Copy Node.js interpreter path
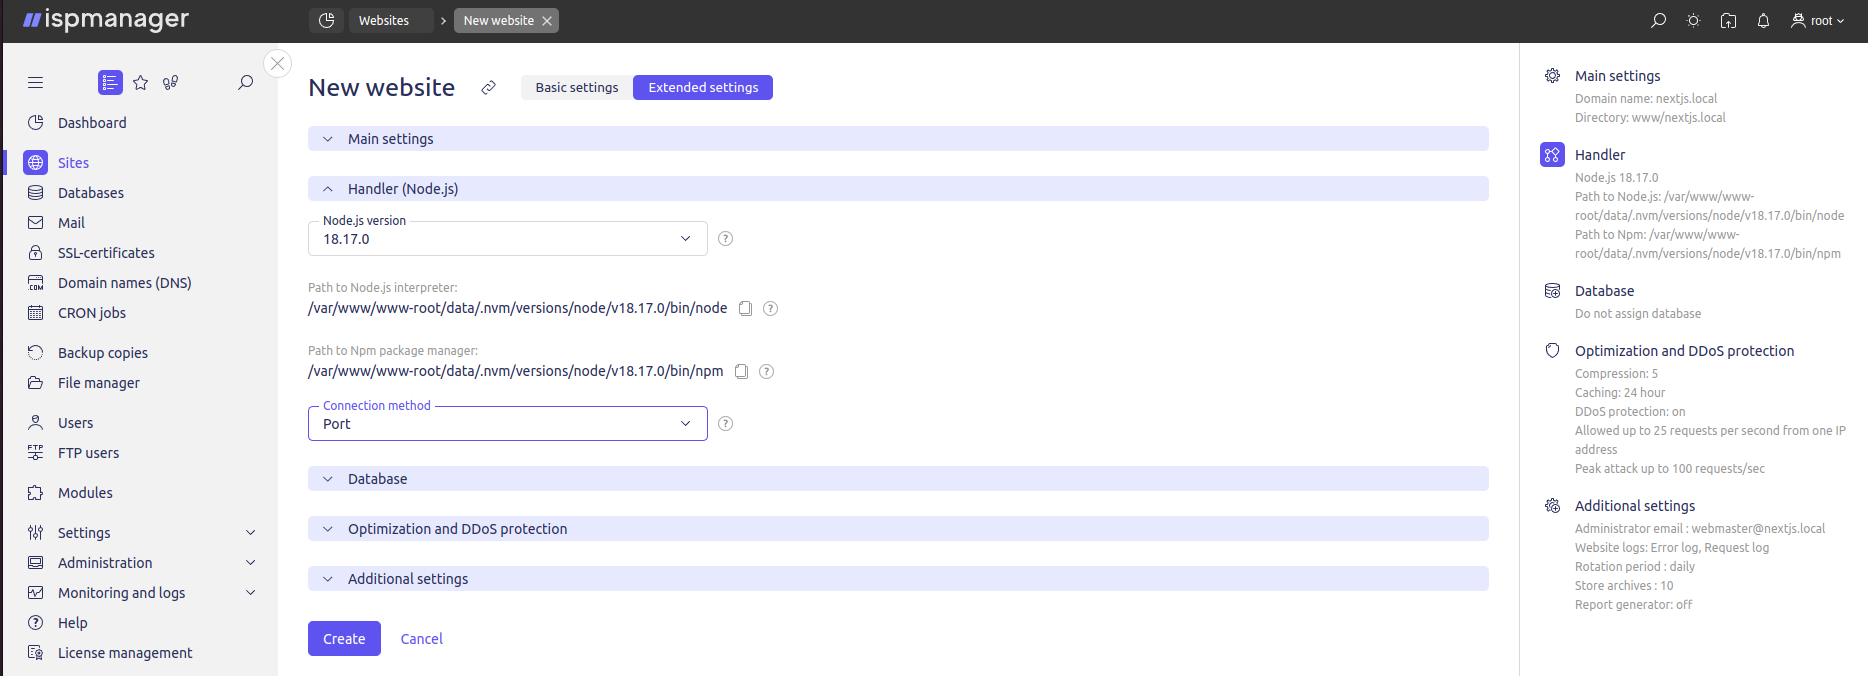This screenshot has height=676, width=1868. (x=745, y=309)
